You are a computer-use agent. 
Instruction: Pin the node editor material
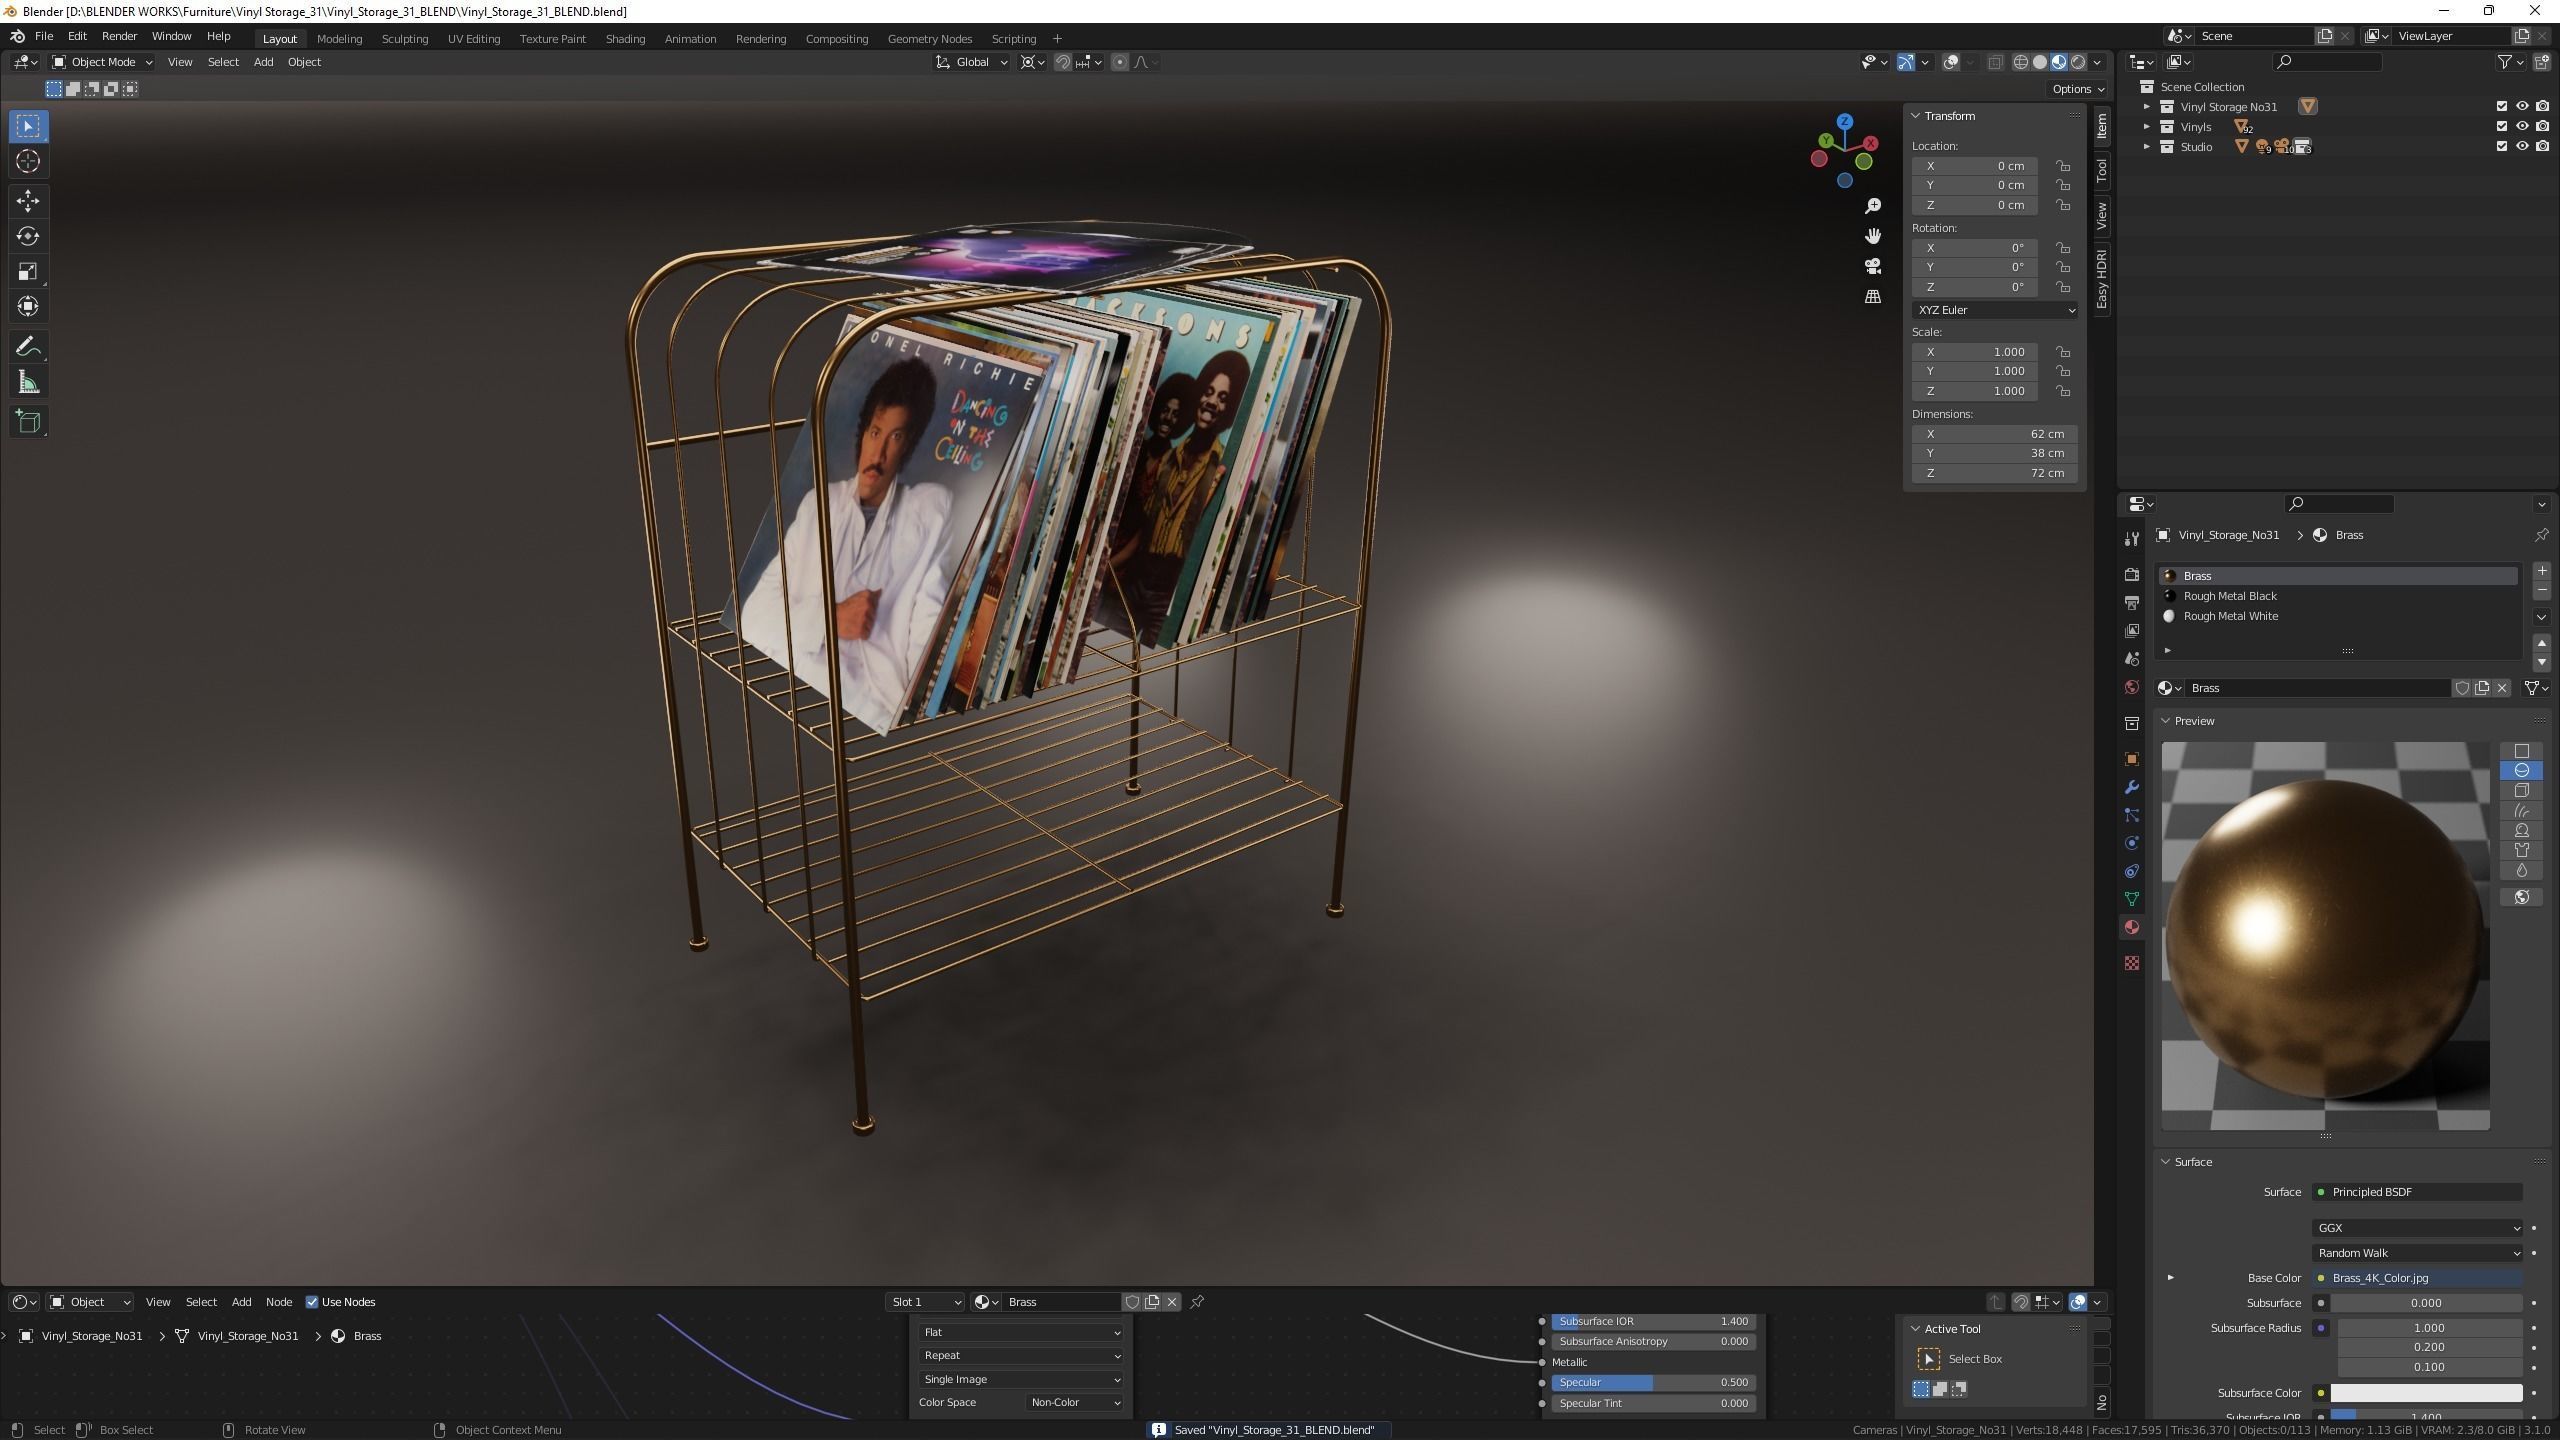tap(1197, 1302)
